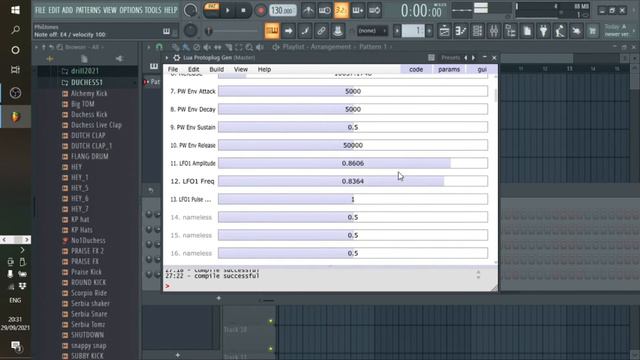Open the PATTERNS menu

click(88, 10)
